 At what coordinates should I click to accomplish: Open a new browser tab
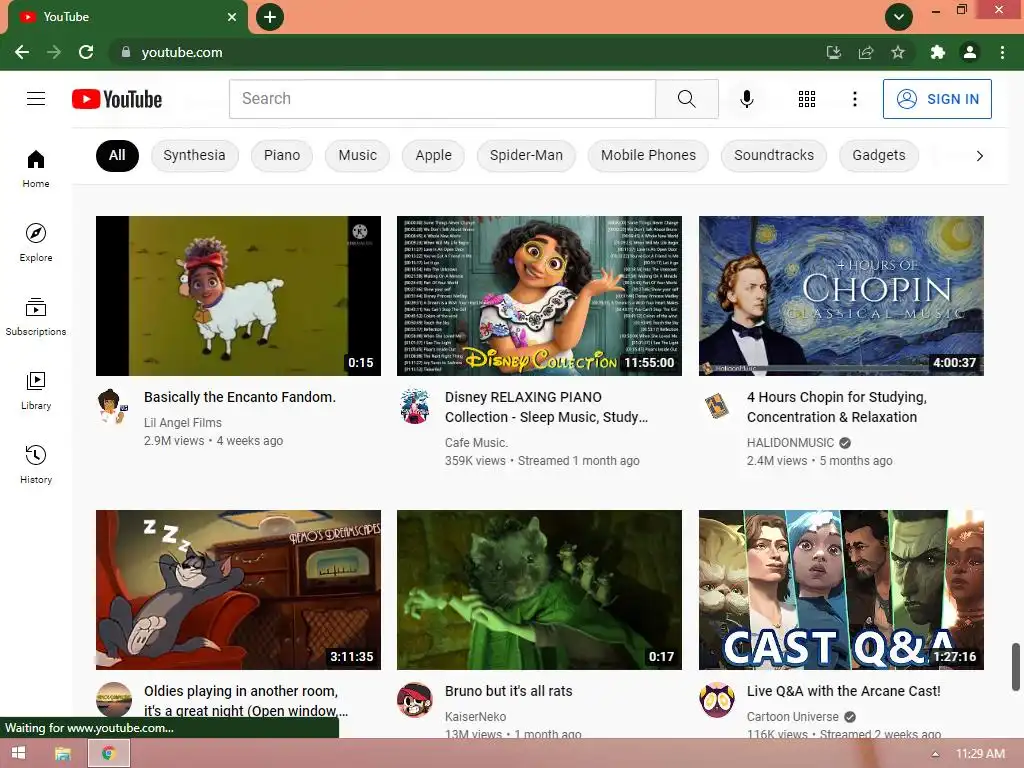click(x=270, y=17)
